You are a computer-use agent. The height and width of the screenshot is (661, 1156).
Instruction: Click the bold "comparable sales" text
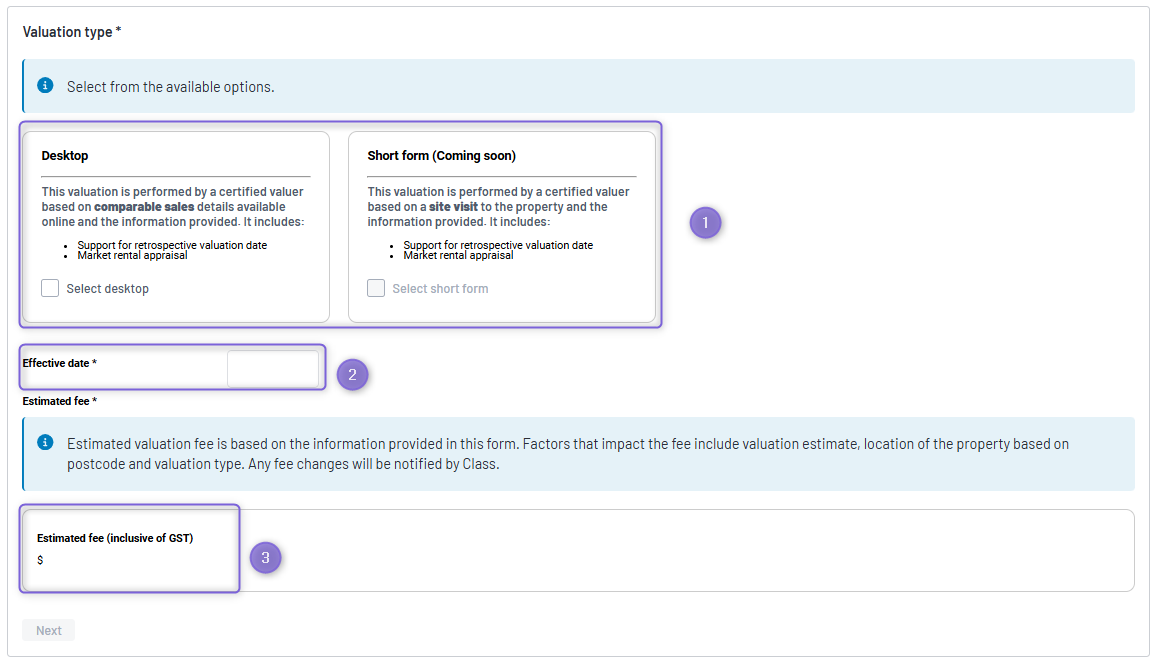144,207
